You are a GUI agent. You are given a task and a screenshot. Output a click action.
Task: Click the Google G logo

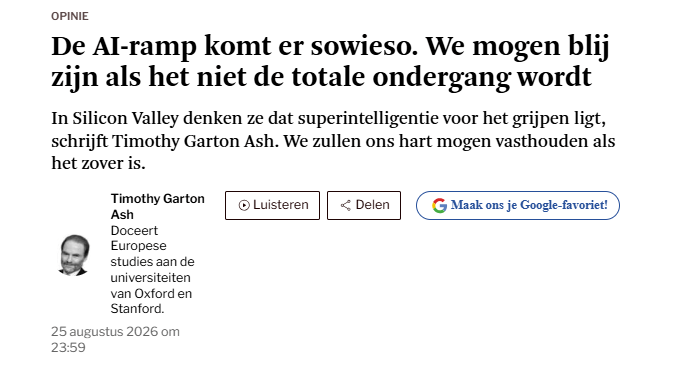(x=439, y=205)
